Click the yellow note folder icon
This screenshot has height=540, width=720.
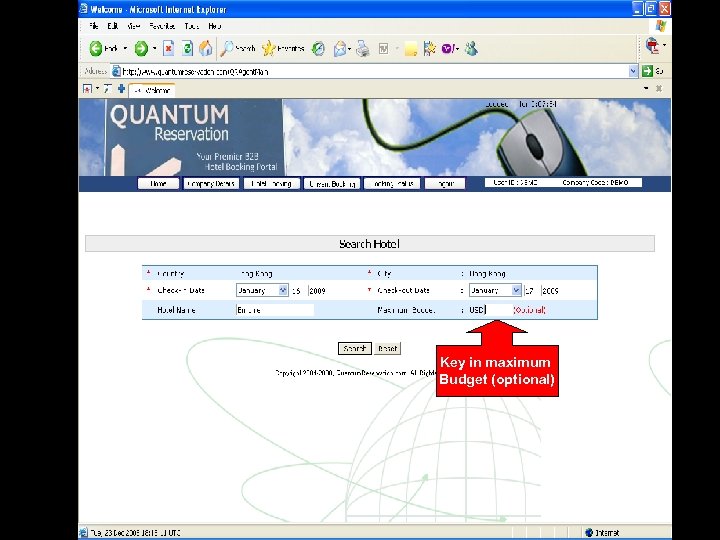[x=411, y=49]
